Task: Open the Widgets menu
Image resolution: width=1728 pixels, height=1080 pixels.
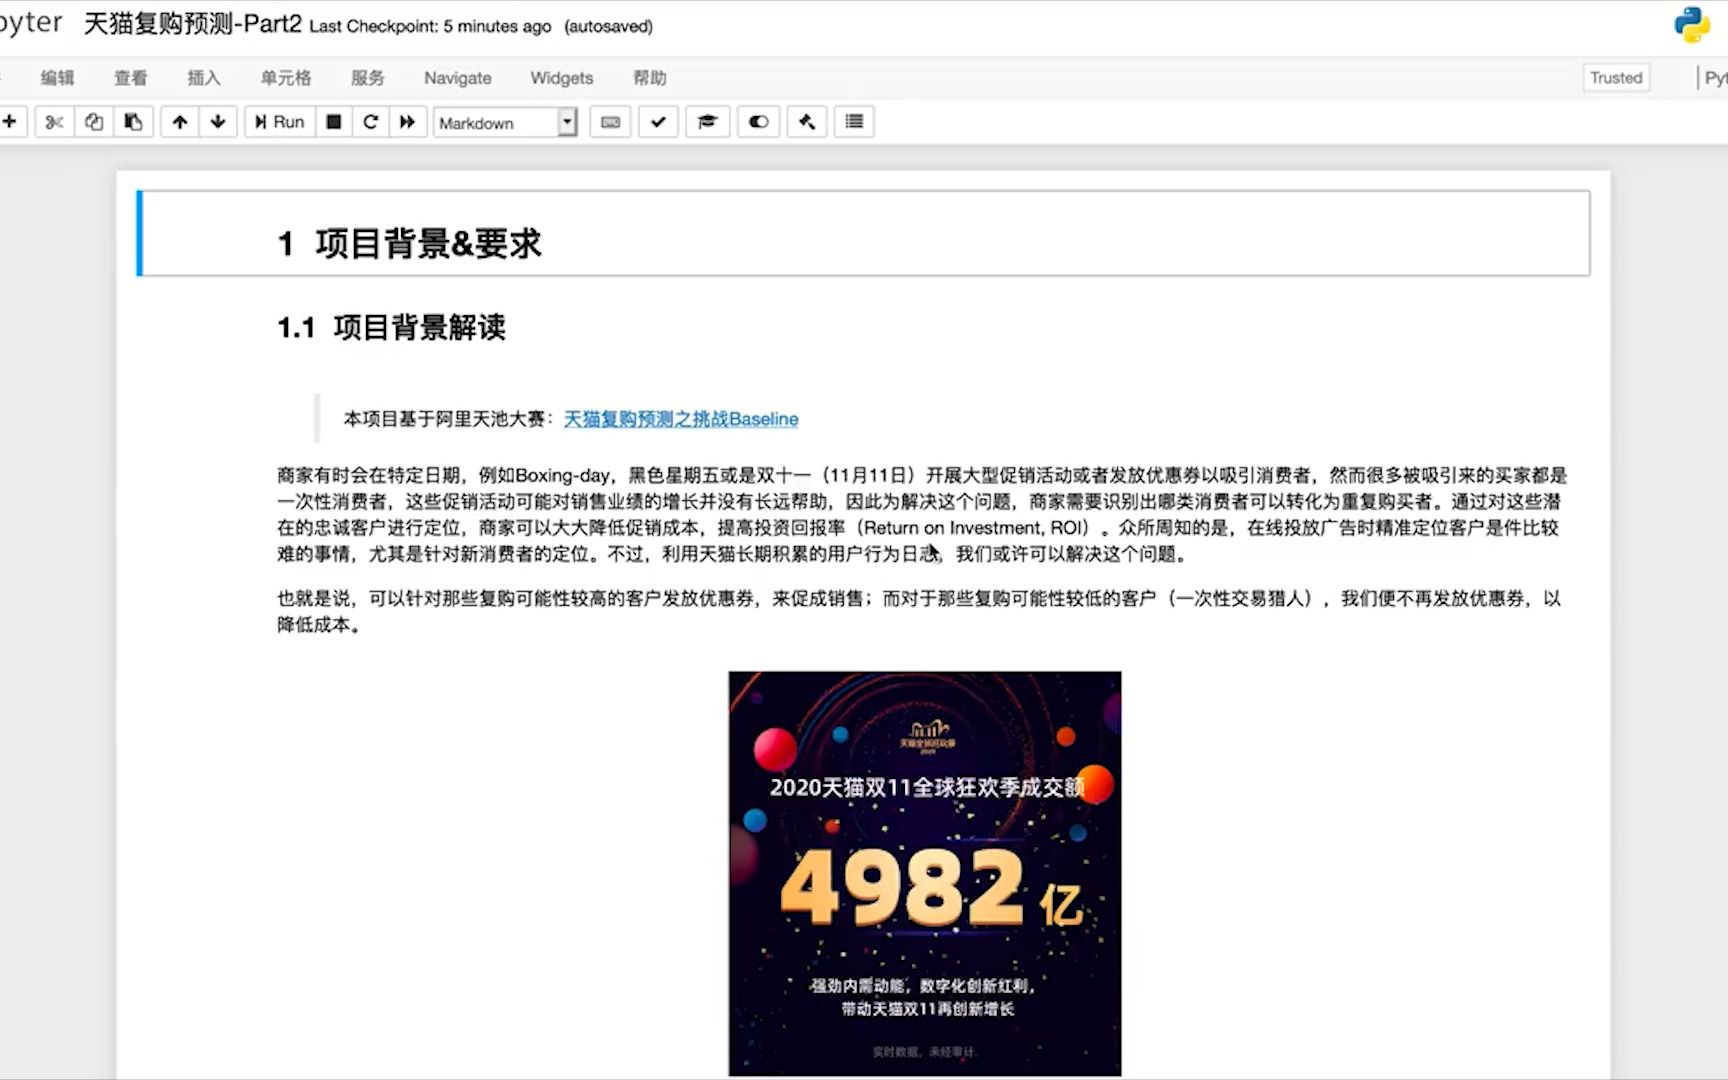Action: pos(561,78)
